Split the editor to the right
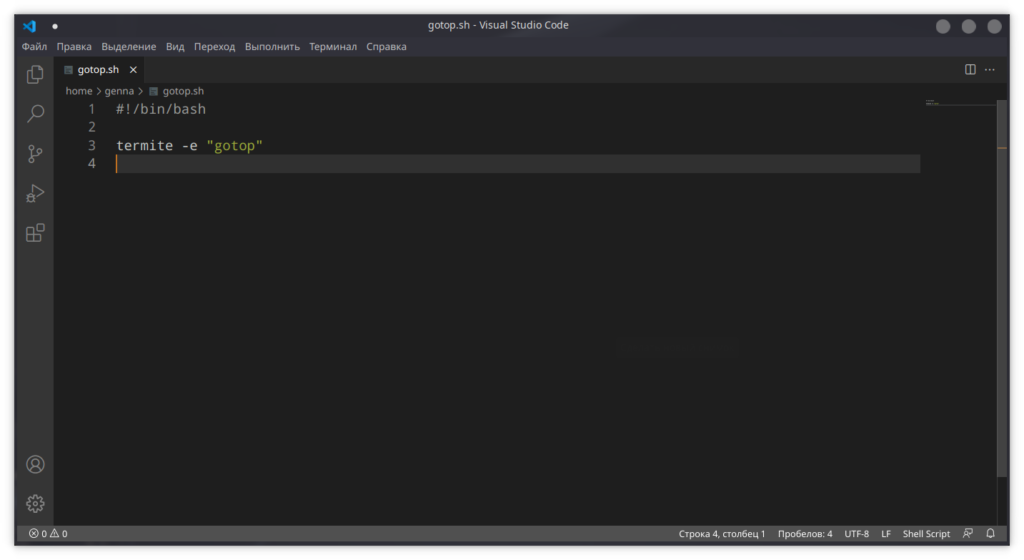The image size is (1024, 560). pyautogui.click(x=970, y=70)
